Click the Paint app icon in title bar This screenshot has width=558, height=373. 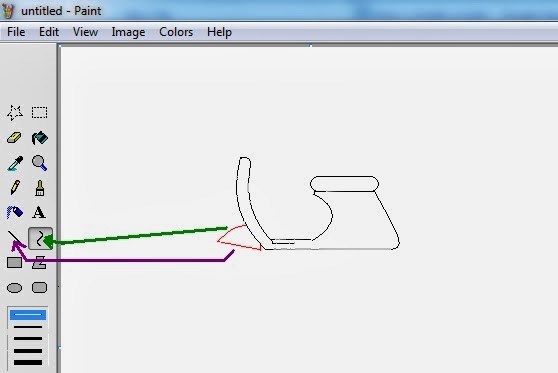coord(8,10)
